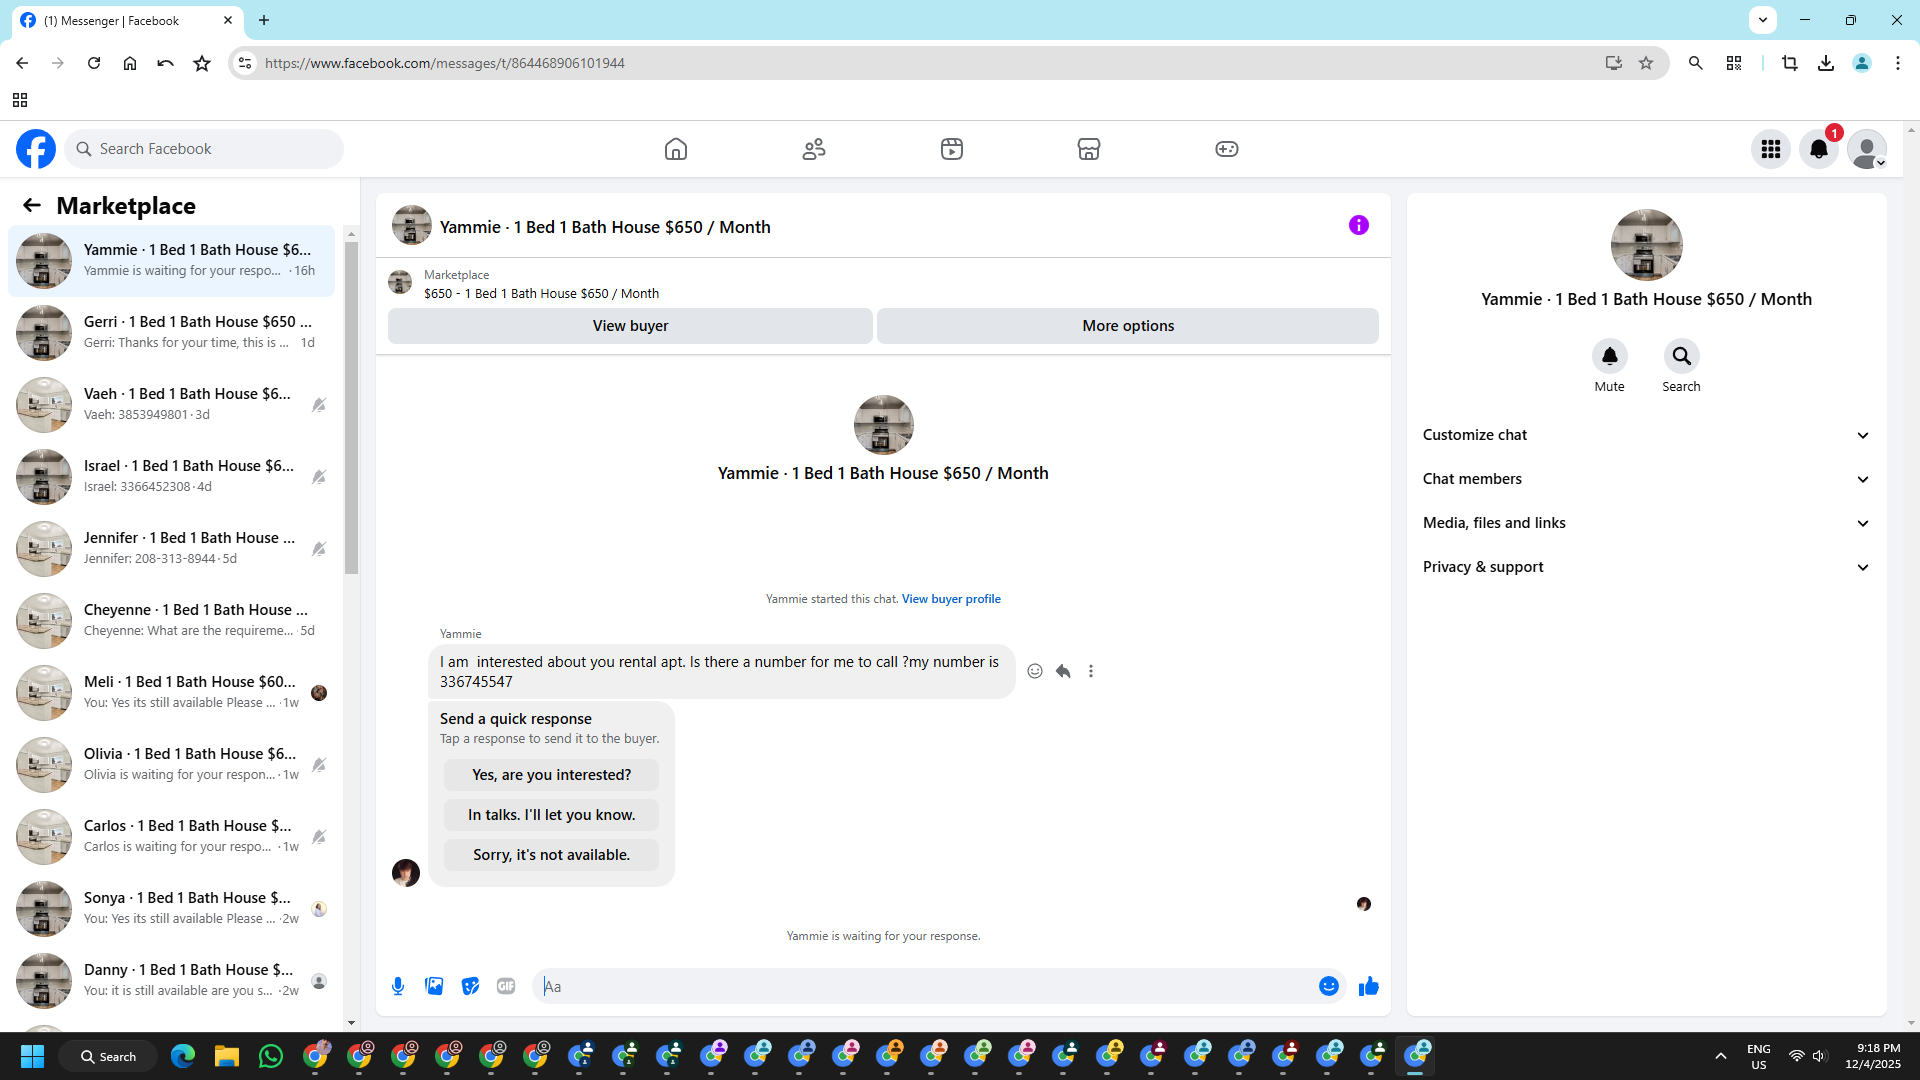Open WhatsApp from the Windows taskbar
The image size is (1920, 1080).
point(270,1056)
